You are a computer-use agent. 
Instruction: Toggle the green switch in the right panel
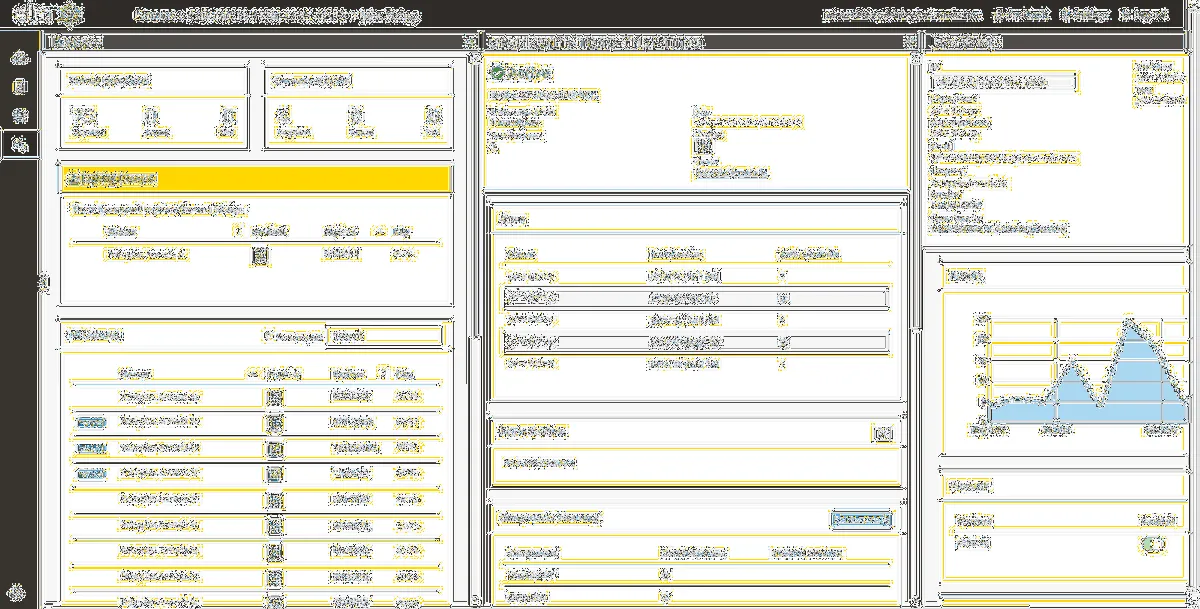[1155, 545]
